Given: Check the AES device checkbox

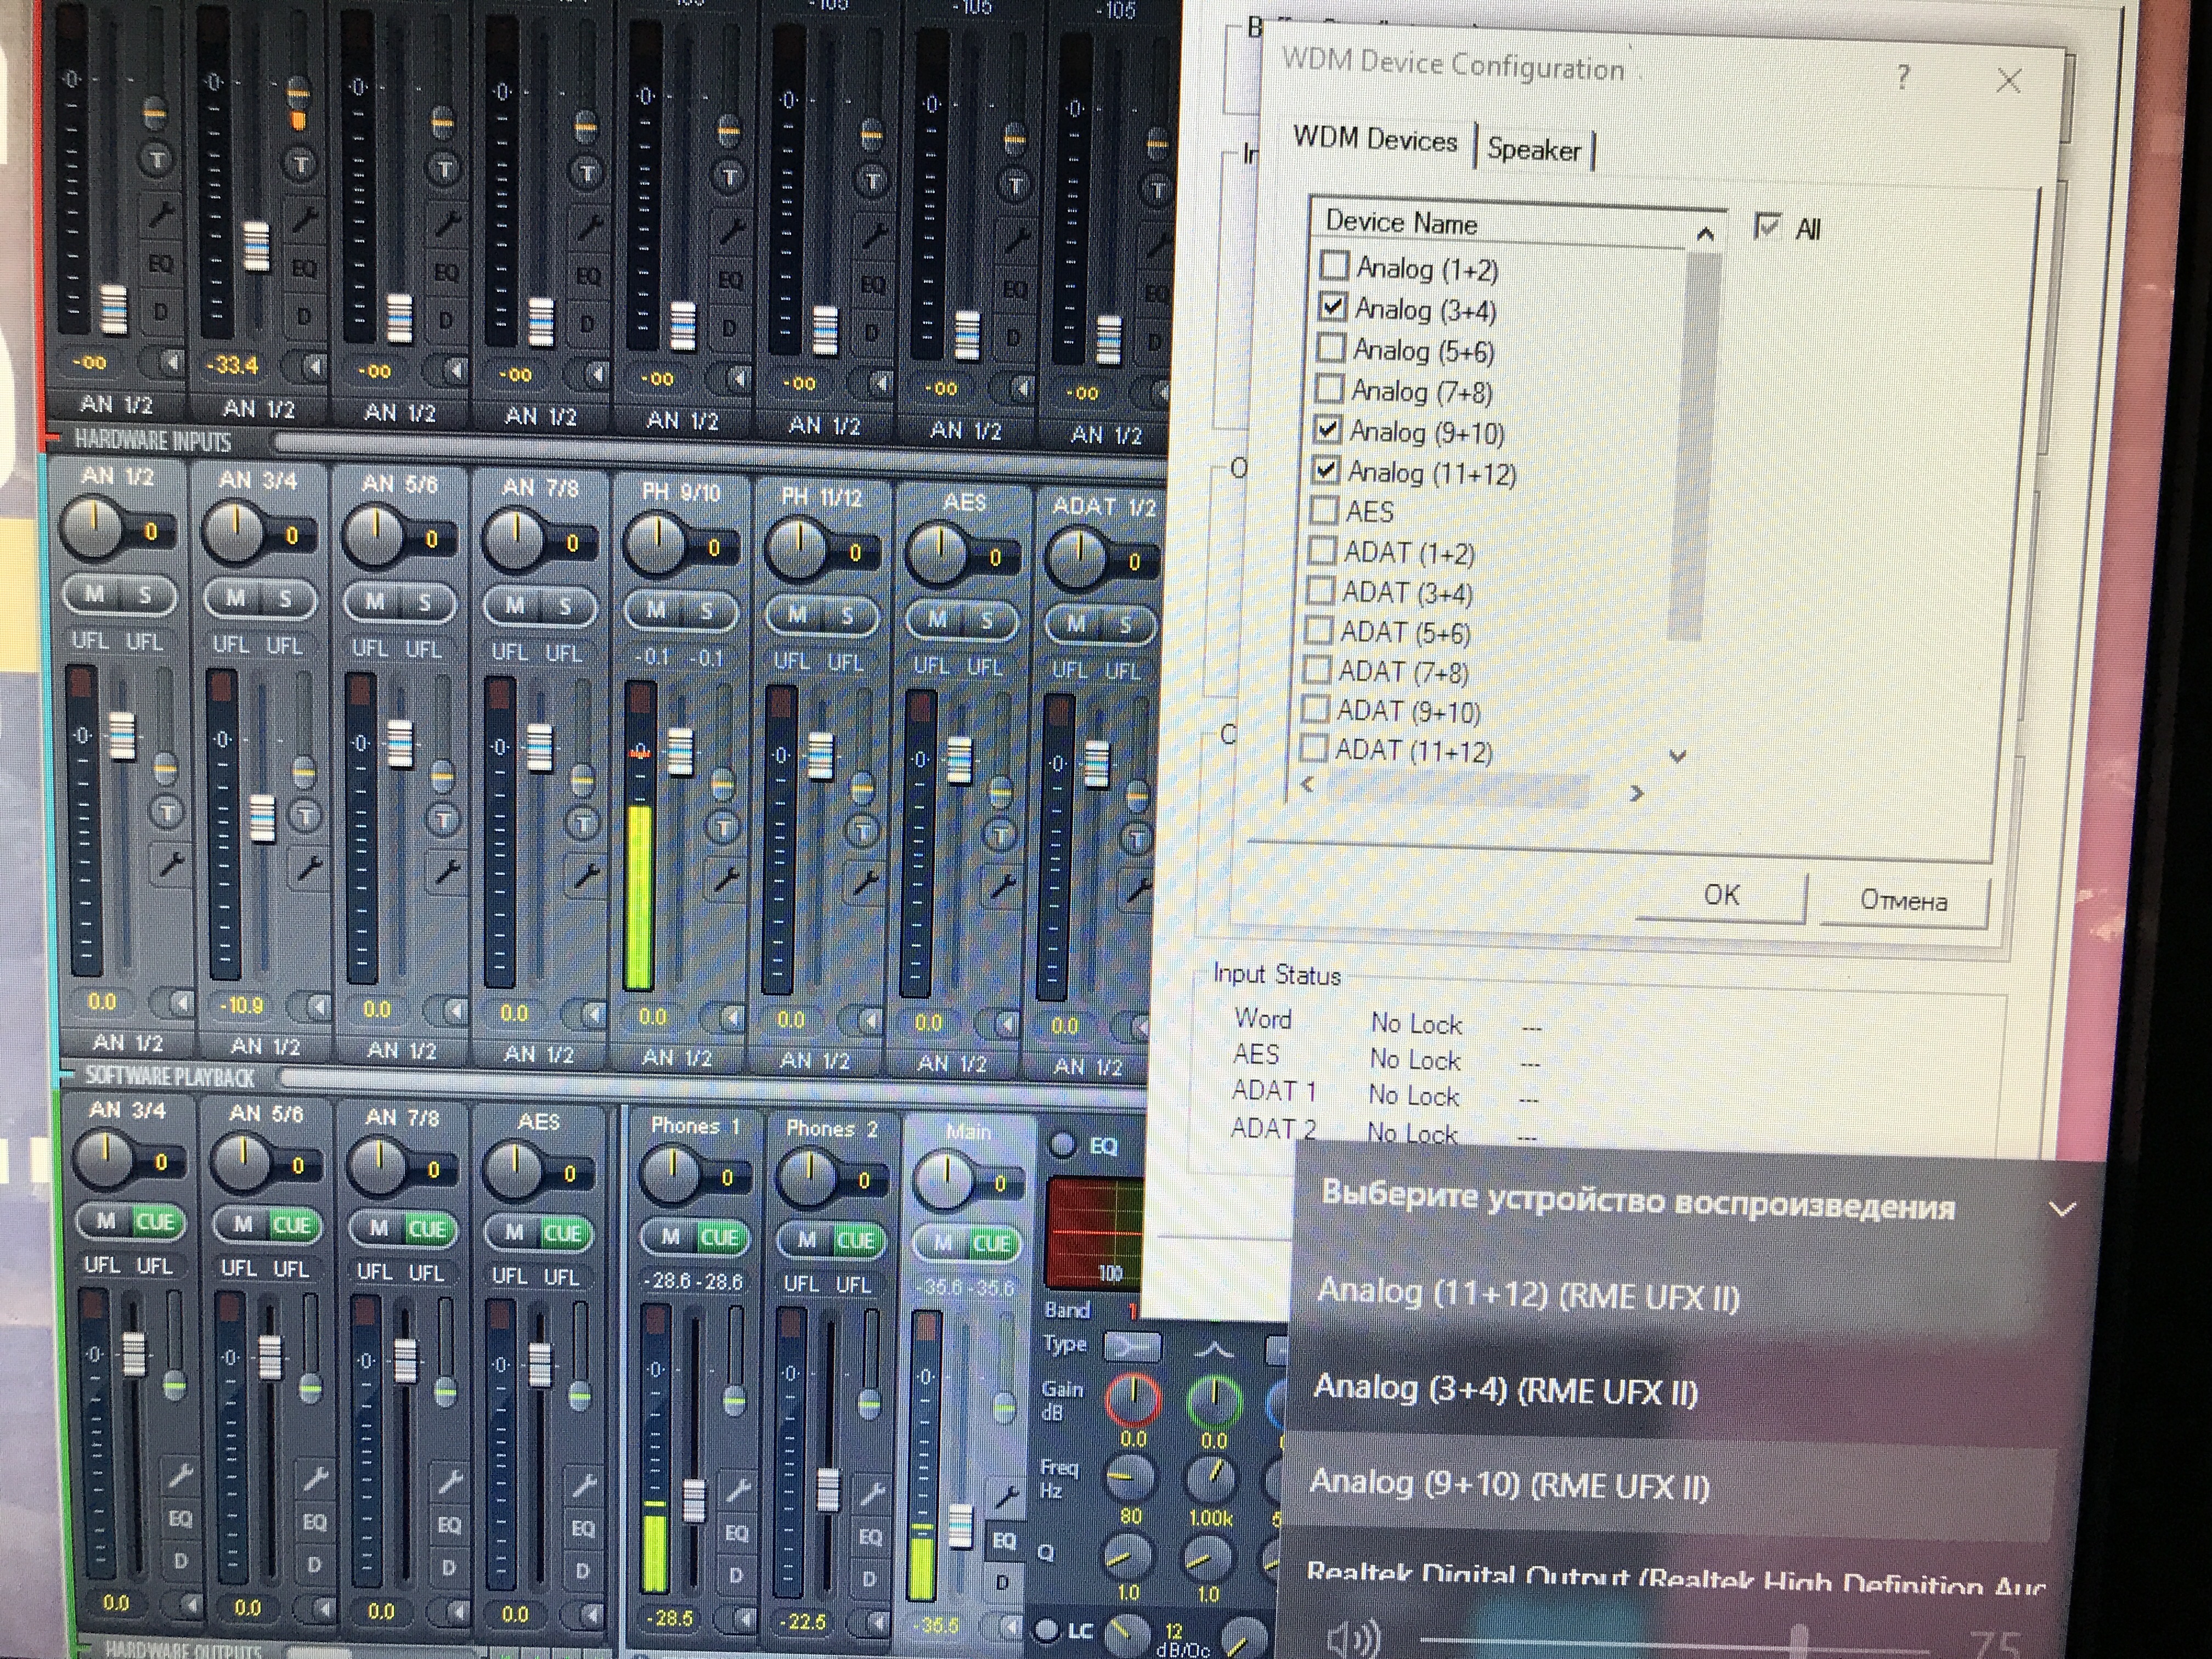Looking at the screenshot, I should (x=1324, y=510).
